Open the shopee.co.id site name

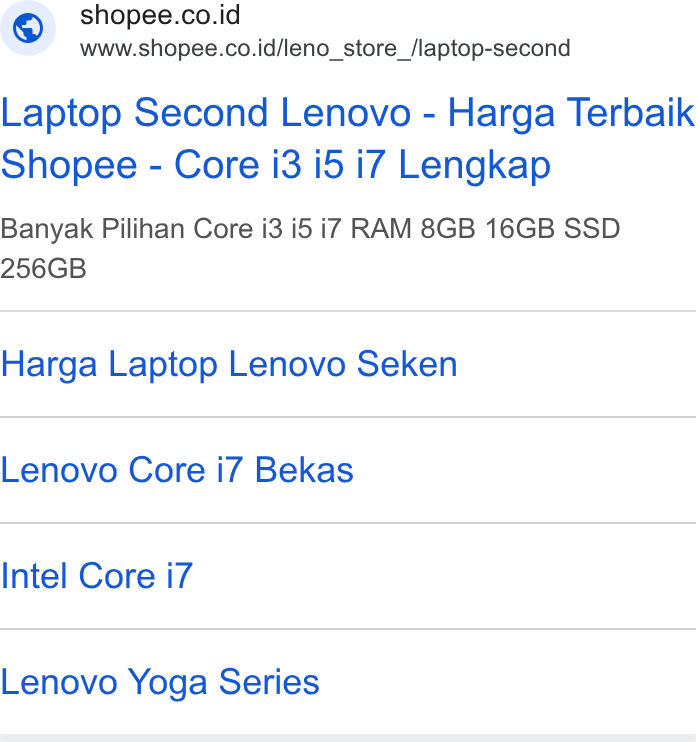click(160, 15)
